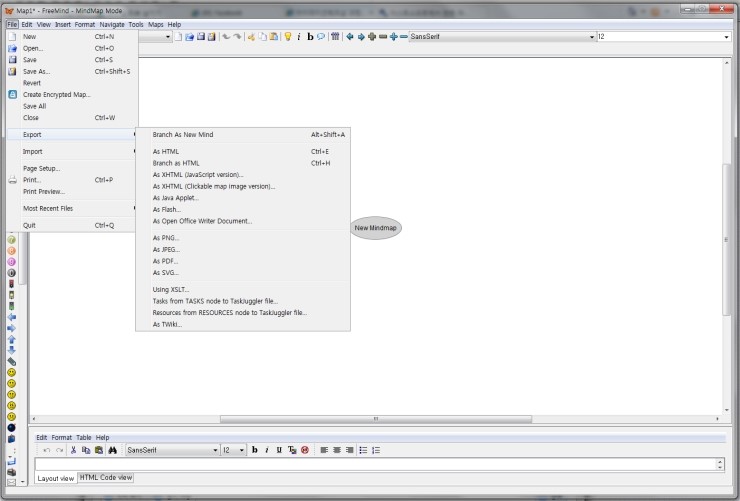This screenshot has width=740, height=501.
Task: Click the light bulb idea icon in toolbar
Action: click(x=287, y=37)
